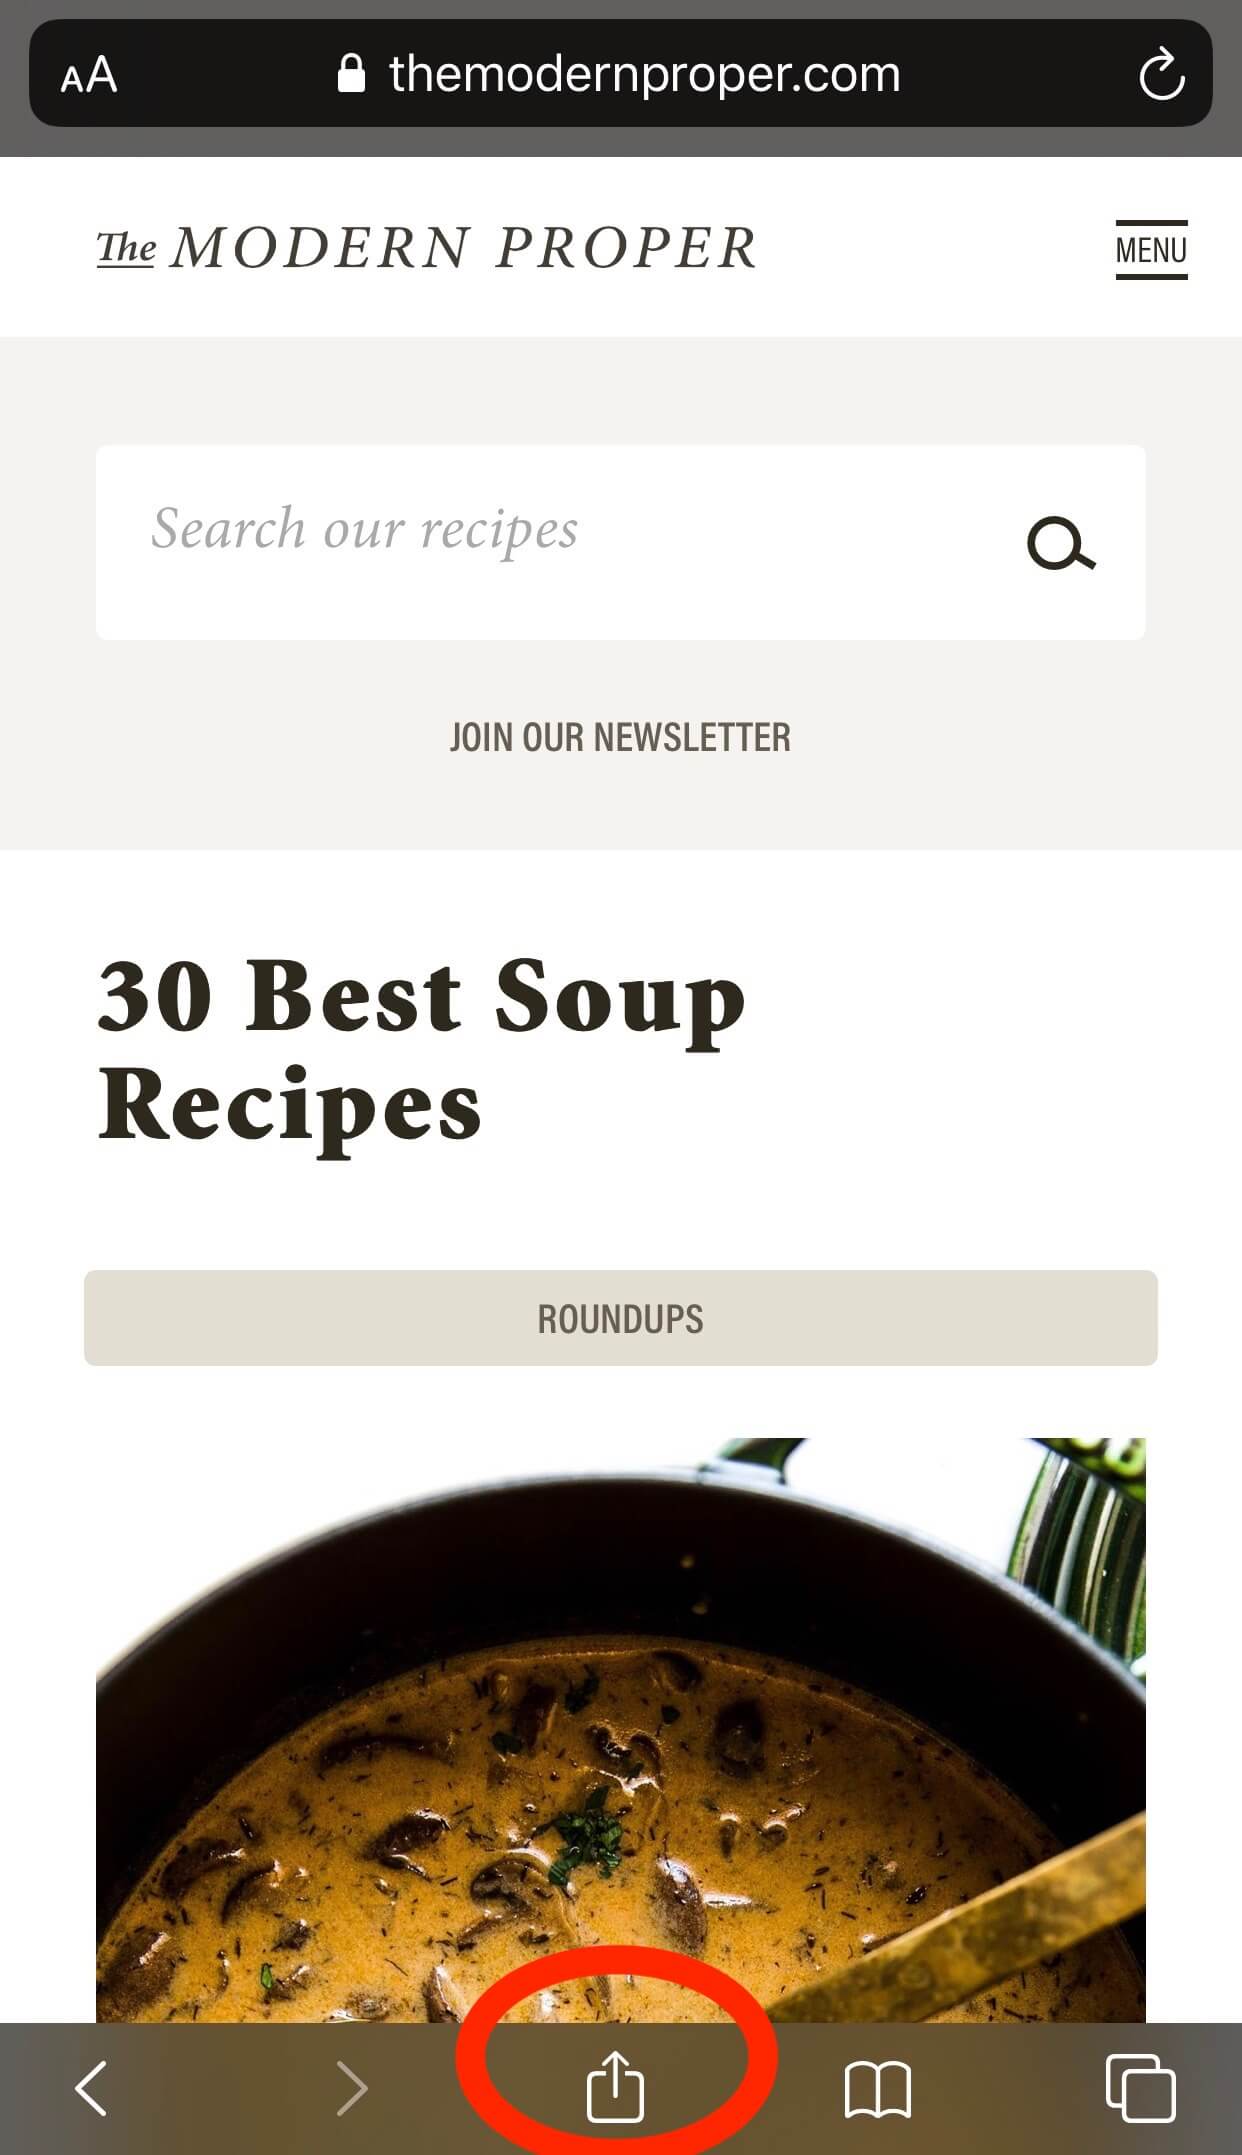Focus the Search our recipes field
Viewport: 1242px width, 2155px height.
pos(621,542)
